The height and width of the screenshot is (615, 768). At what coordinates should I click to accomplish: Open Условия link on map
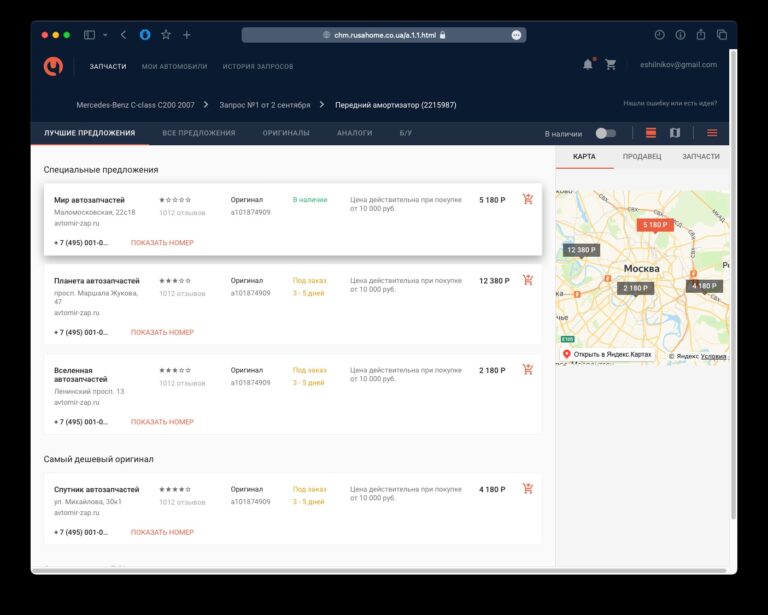point(713,356)
